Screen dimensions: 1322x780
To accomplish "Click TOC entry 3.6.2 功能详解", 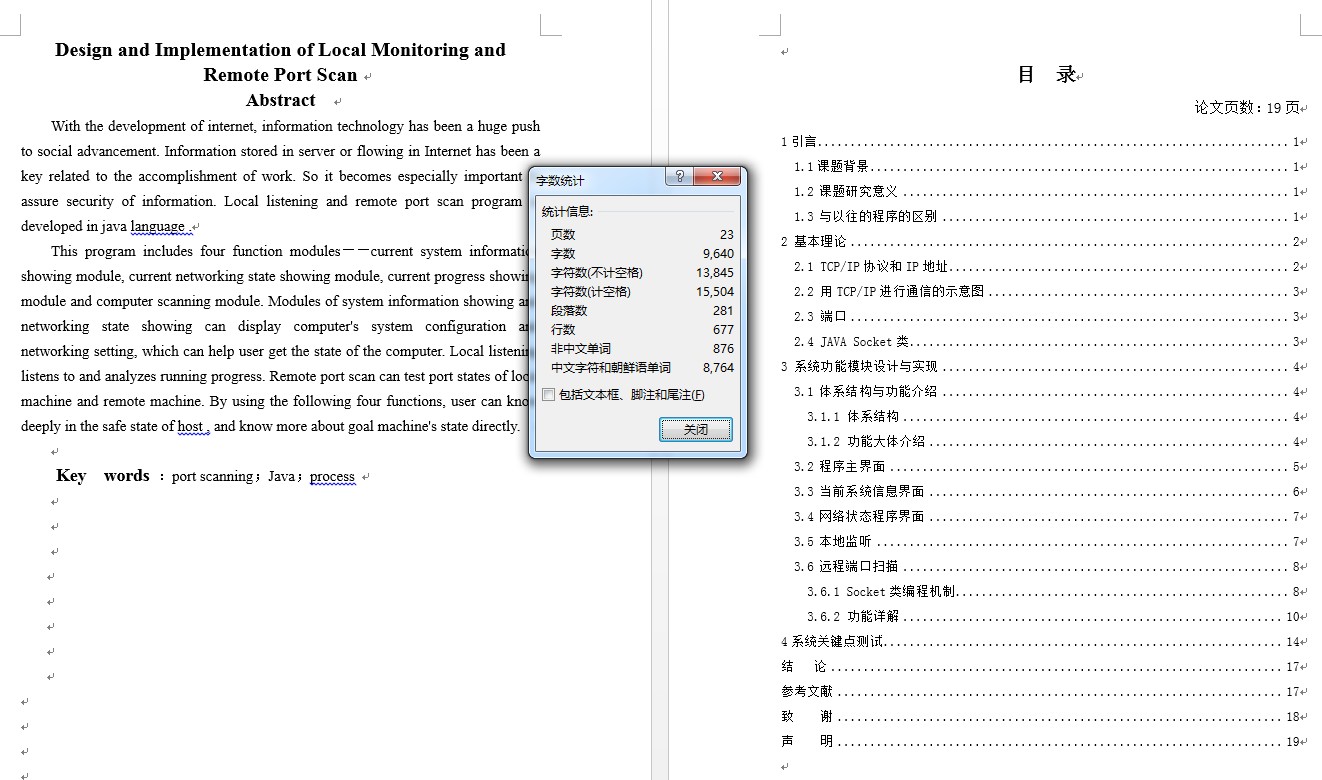I will [x=1053, y=617].
